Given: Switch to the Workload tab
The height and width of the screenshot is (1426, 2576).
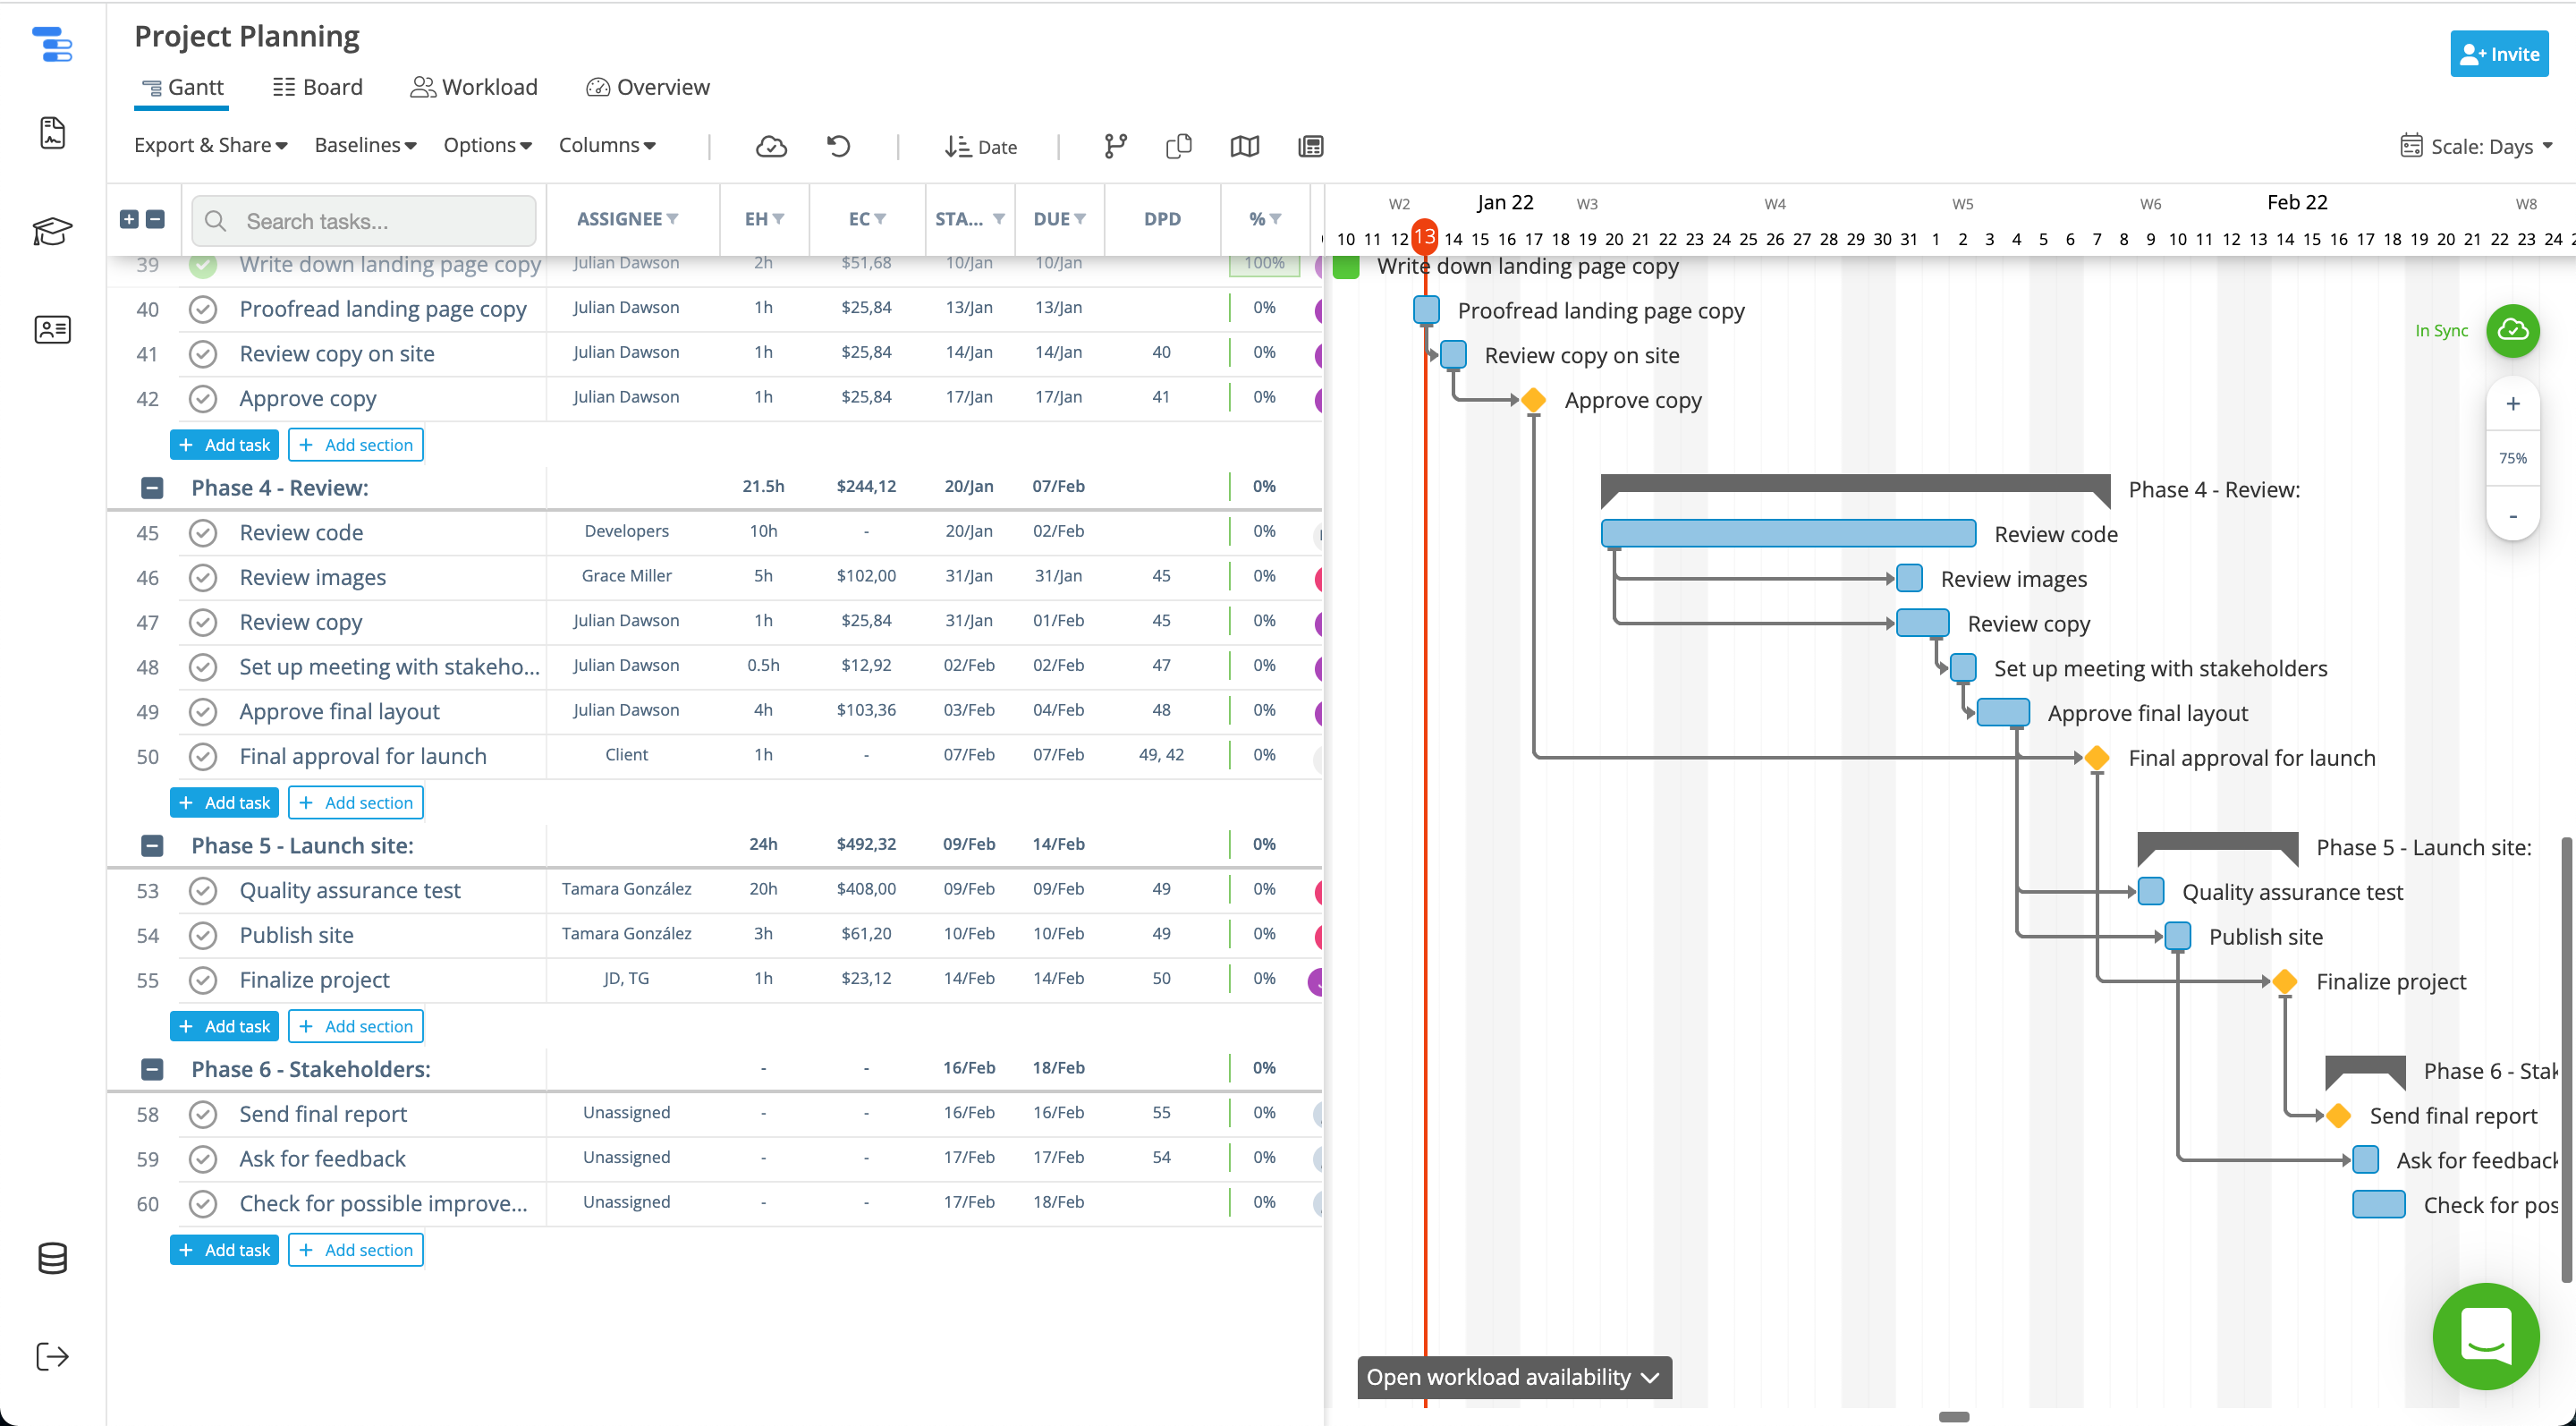Looking at the screenshot, I should [x=474, y=87].
